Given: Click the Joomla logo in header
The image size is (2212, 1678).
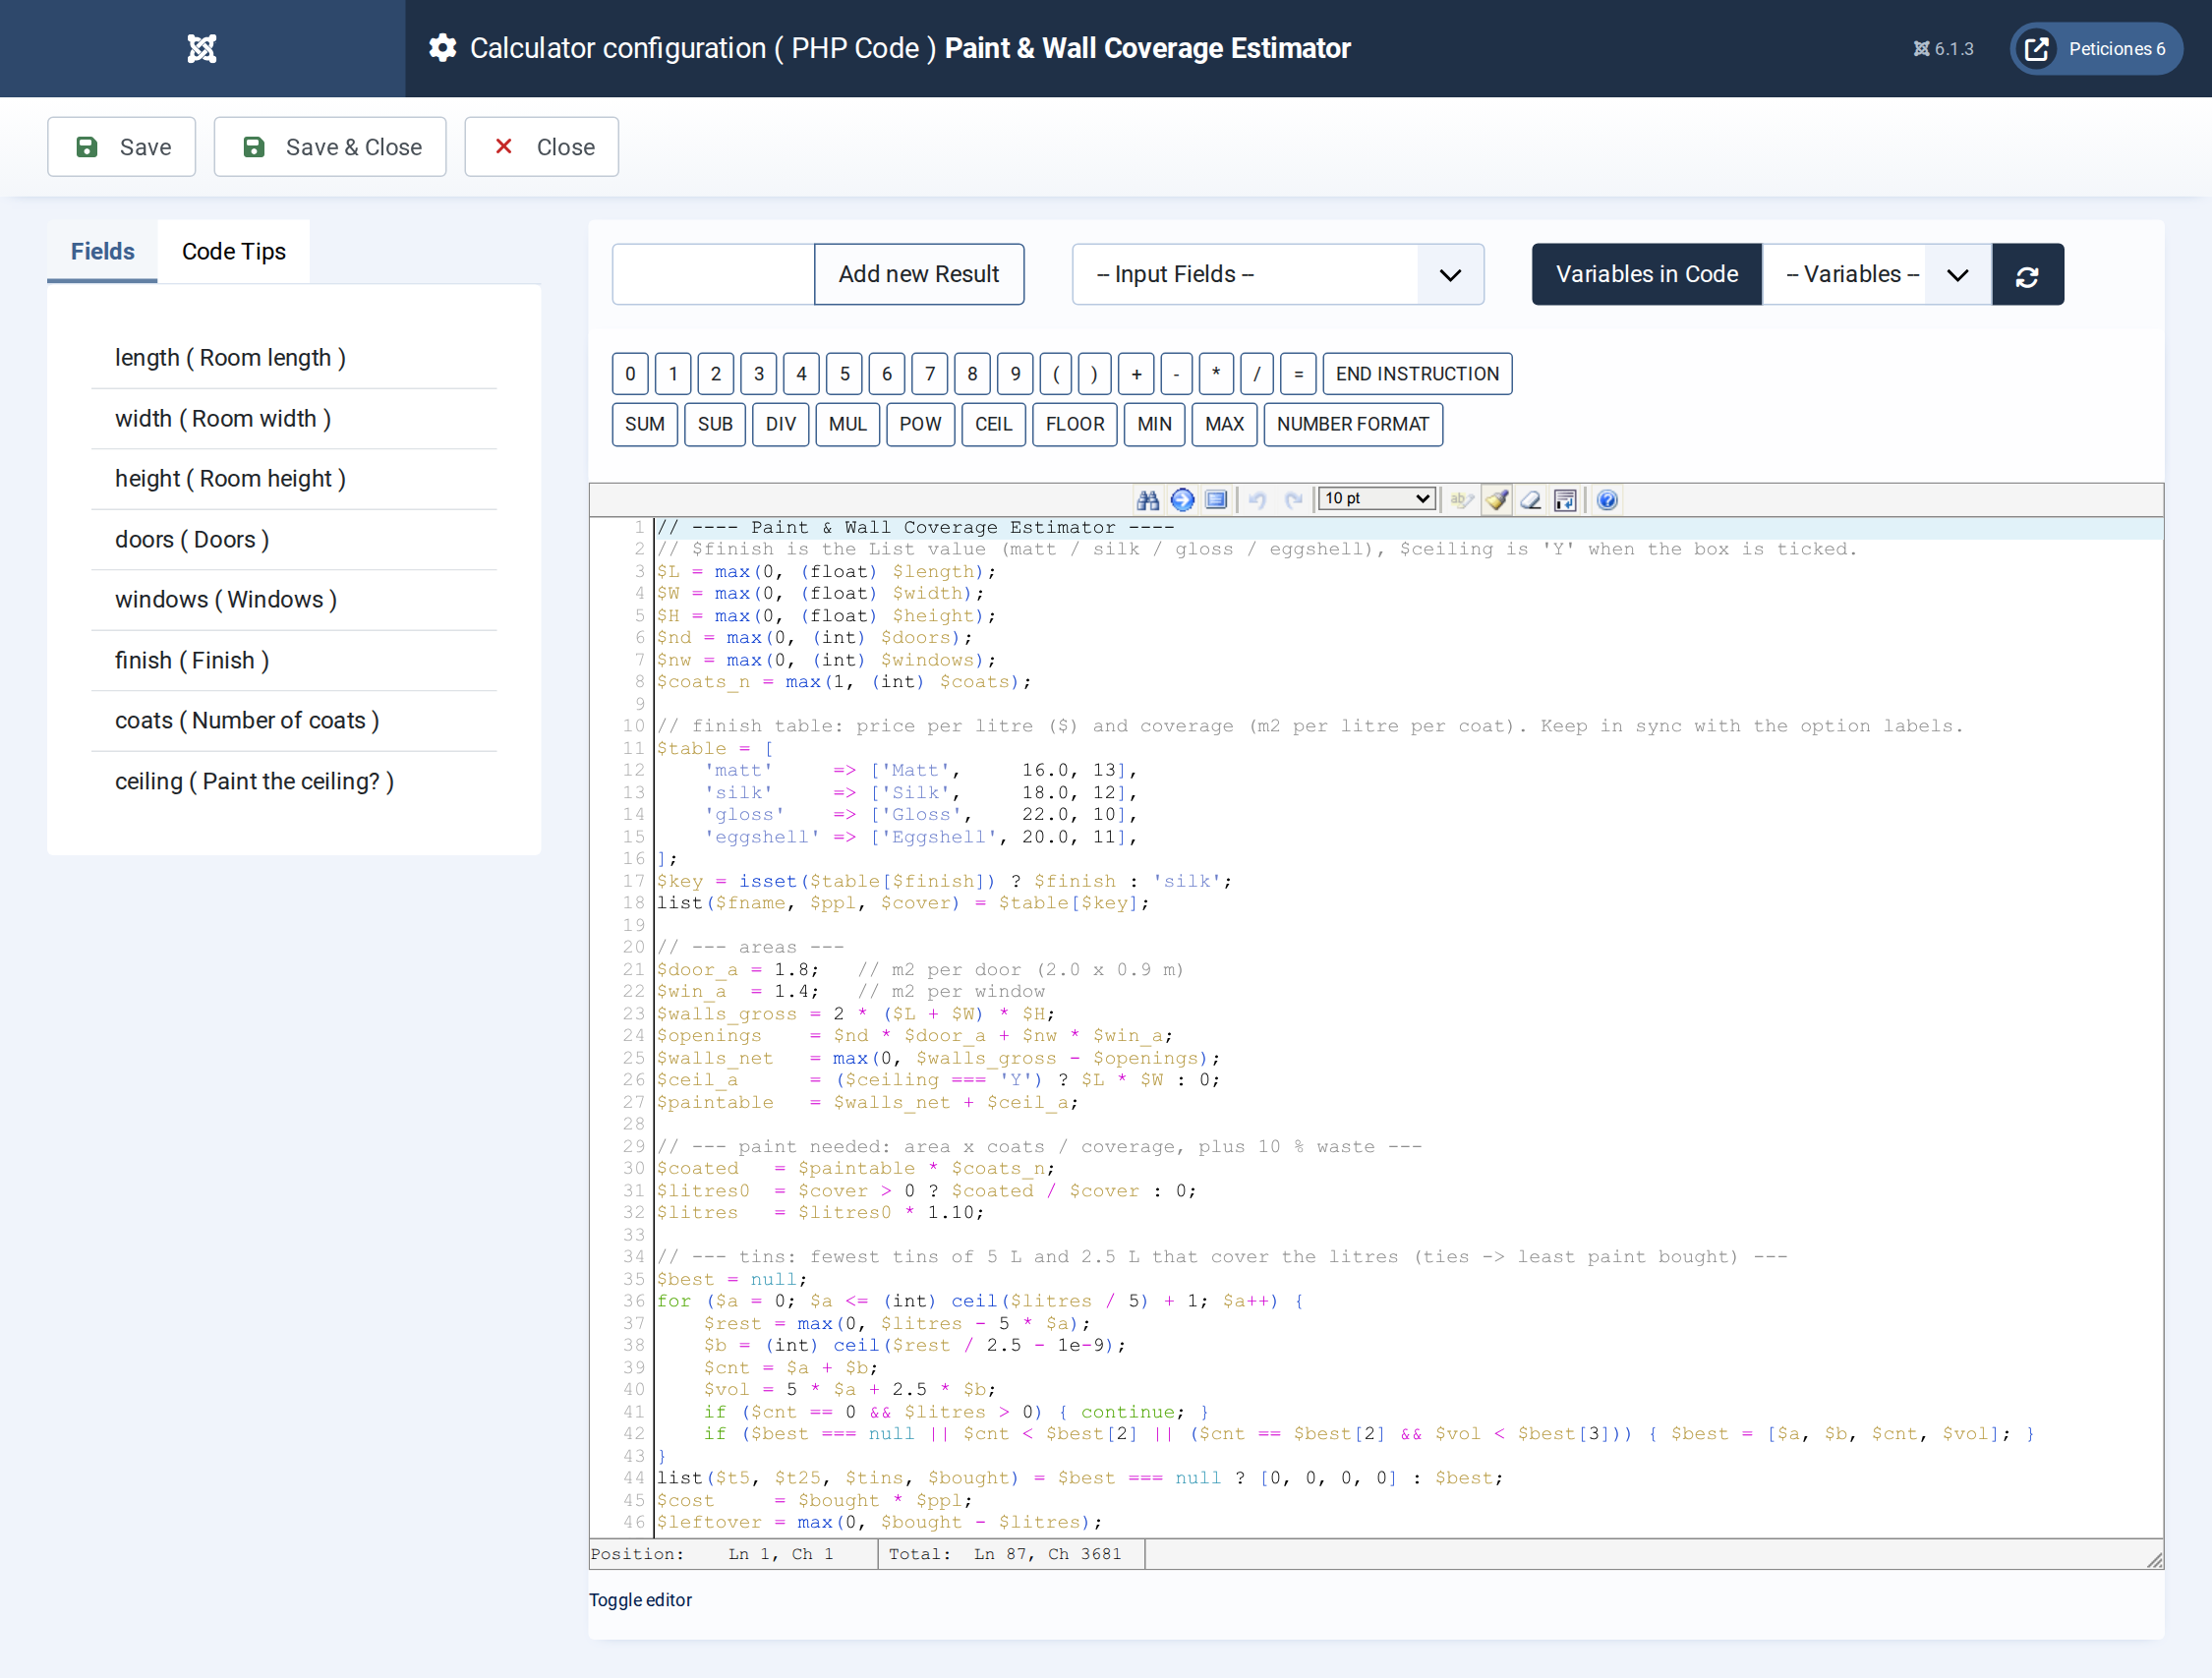Looking at the screenshot, I should tap(202, 48).
